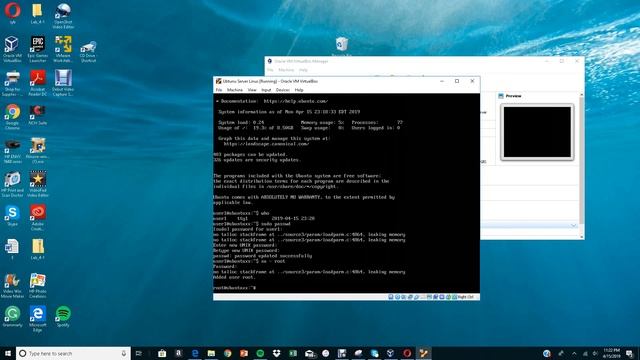Open Excel from the taskbar
Viewport: 640px width, 360px height.
coord(293,353)
